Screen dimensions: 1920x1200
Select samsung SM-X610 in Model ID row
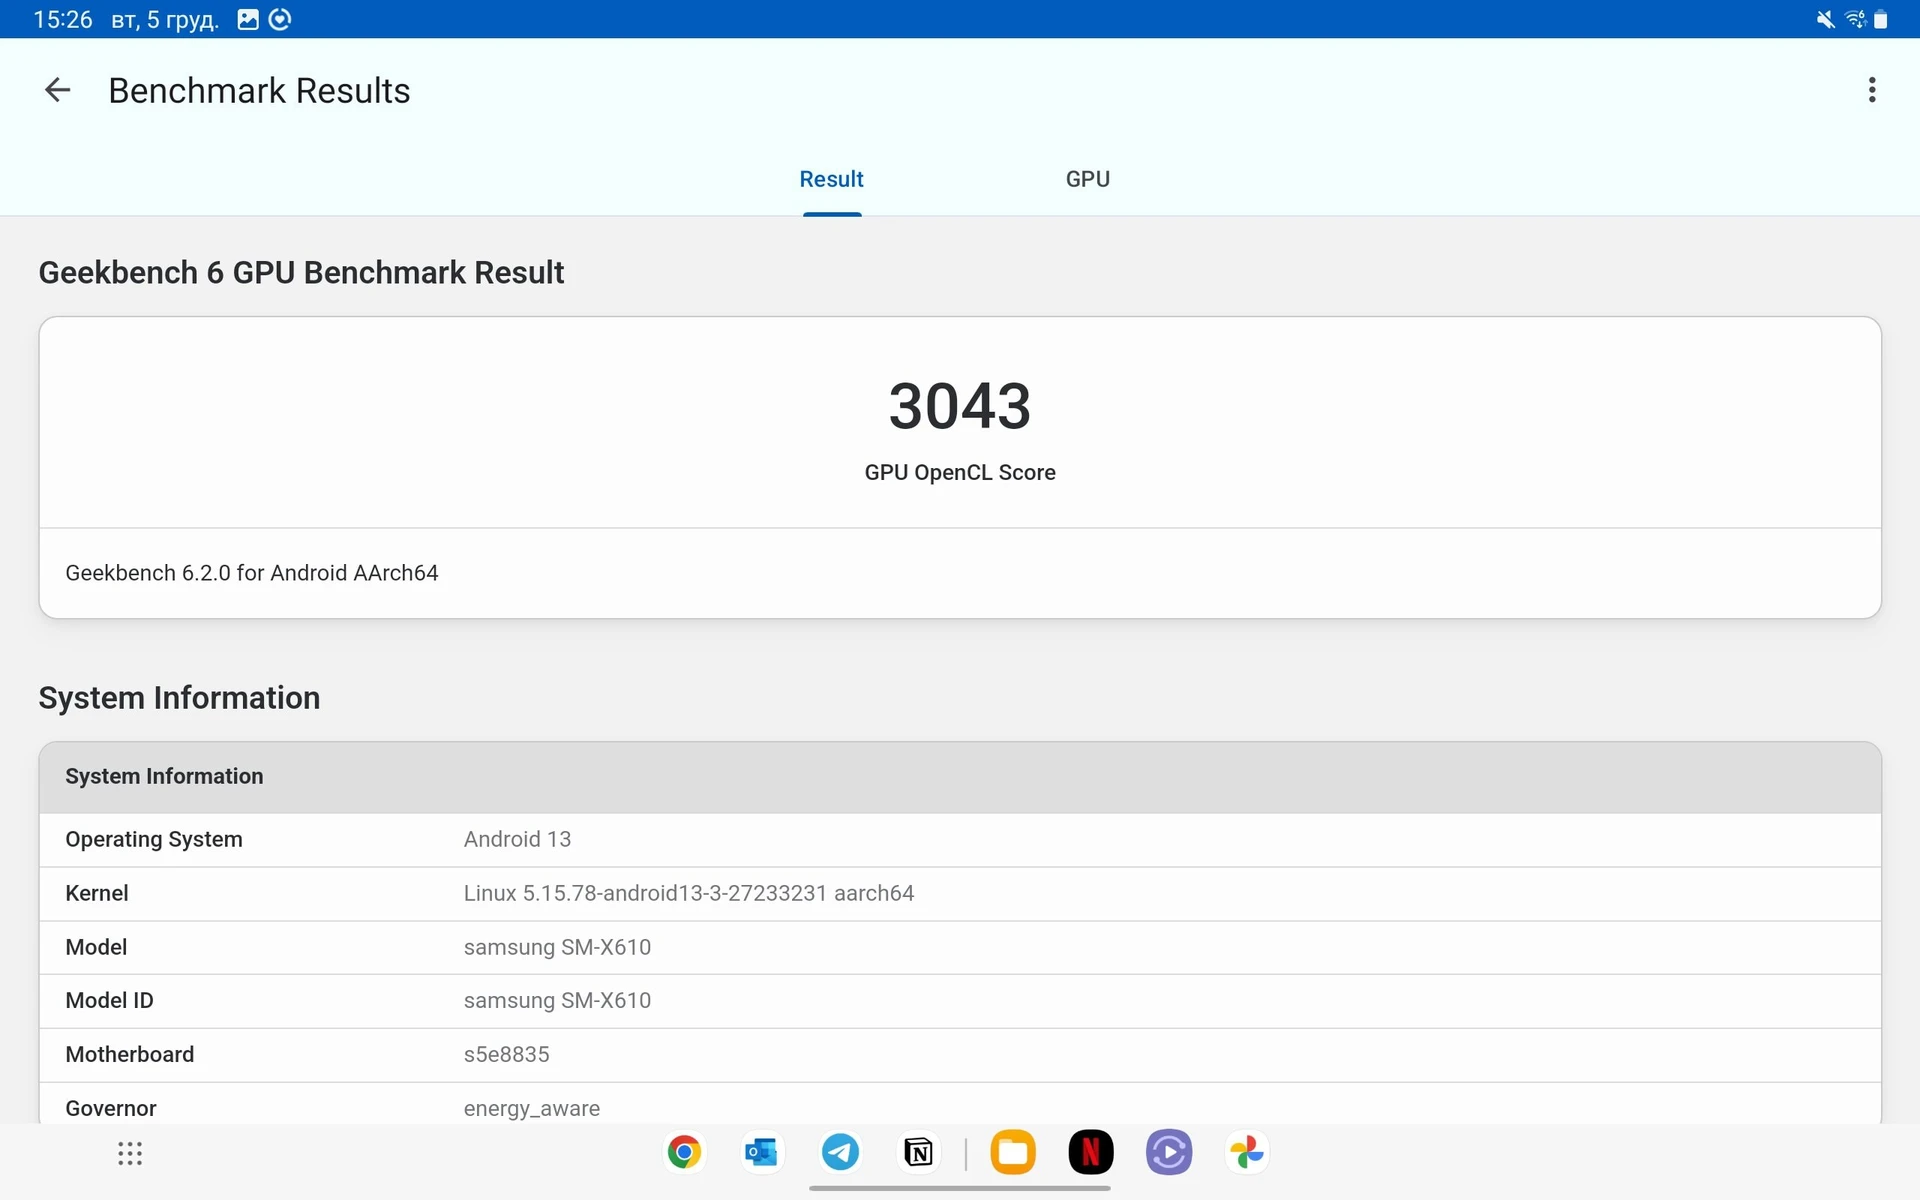click(557, 1000)
